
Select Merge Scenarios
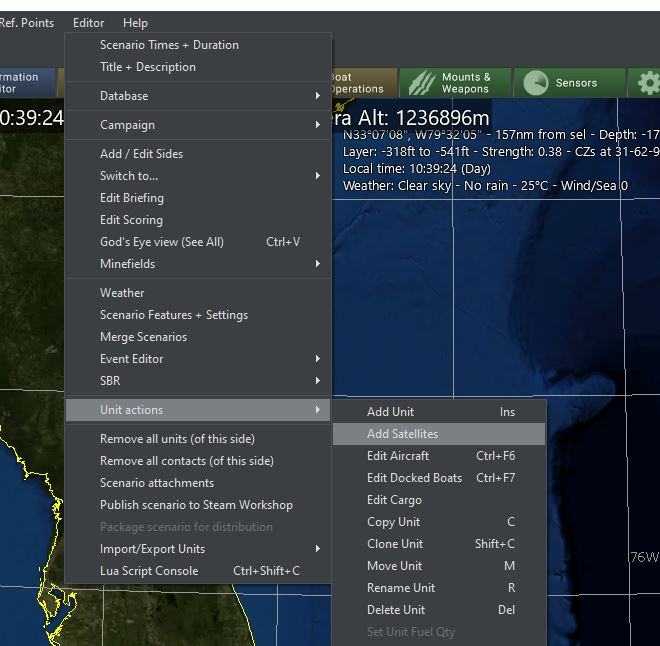click(x=198, y=337)
